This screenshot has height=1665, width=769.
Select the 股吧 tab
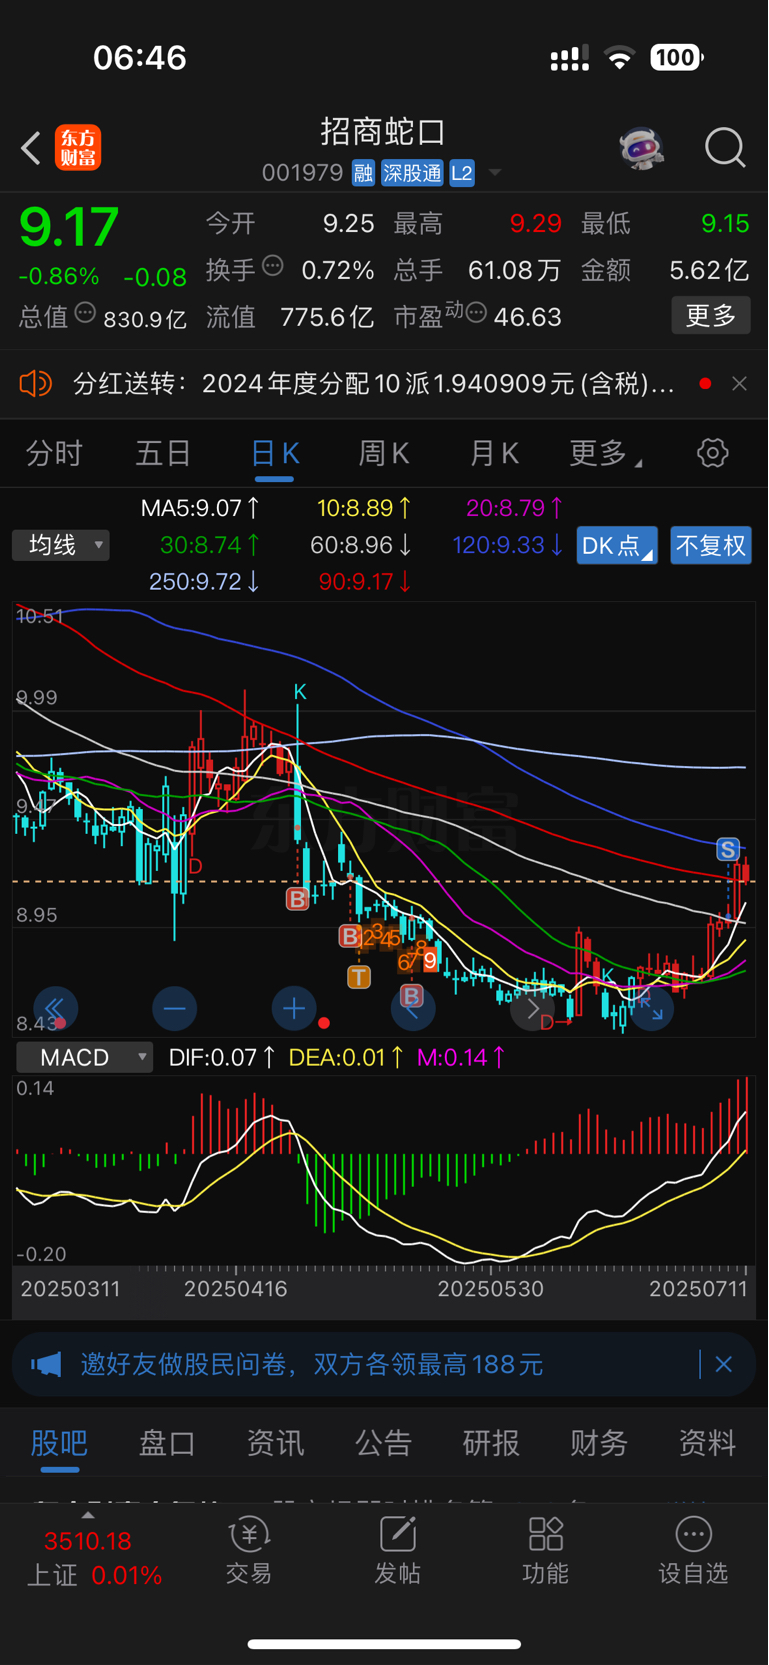tap(60, 1443)
